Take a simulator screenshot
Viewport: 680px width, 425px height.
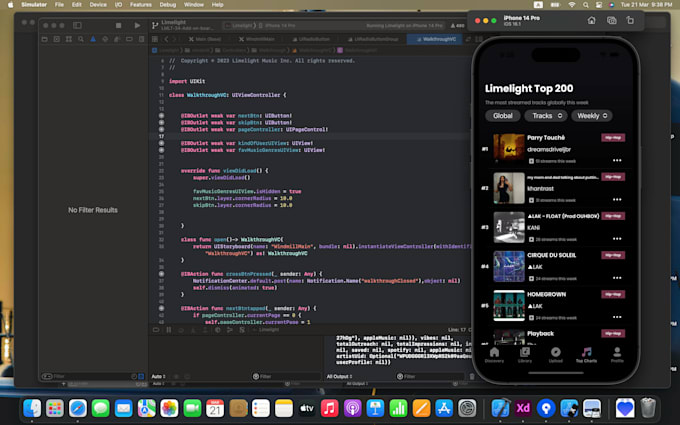click(611, 20)
